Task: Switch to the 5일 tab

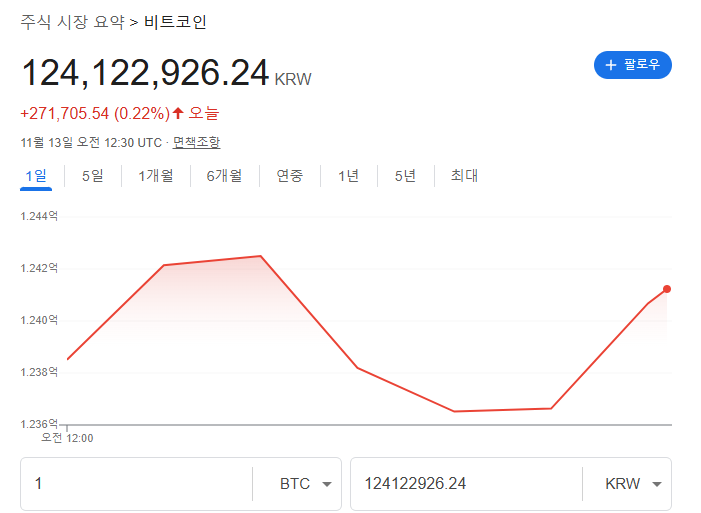Action: click(x=92, y=176)
